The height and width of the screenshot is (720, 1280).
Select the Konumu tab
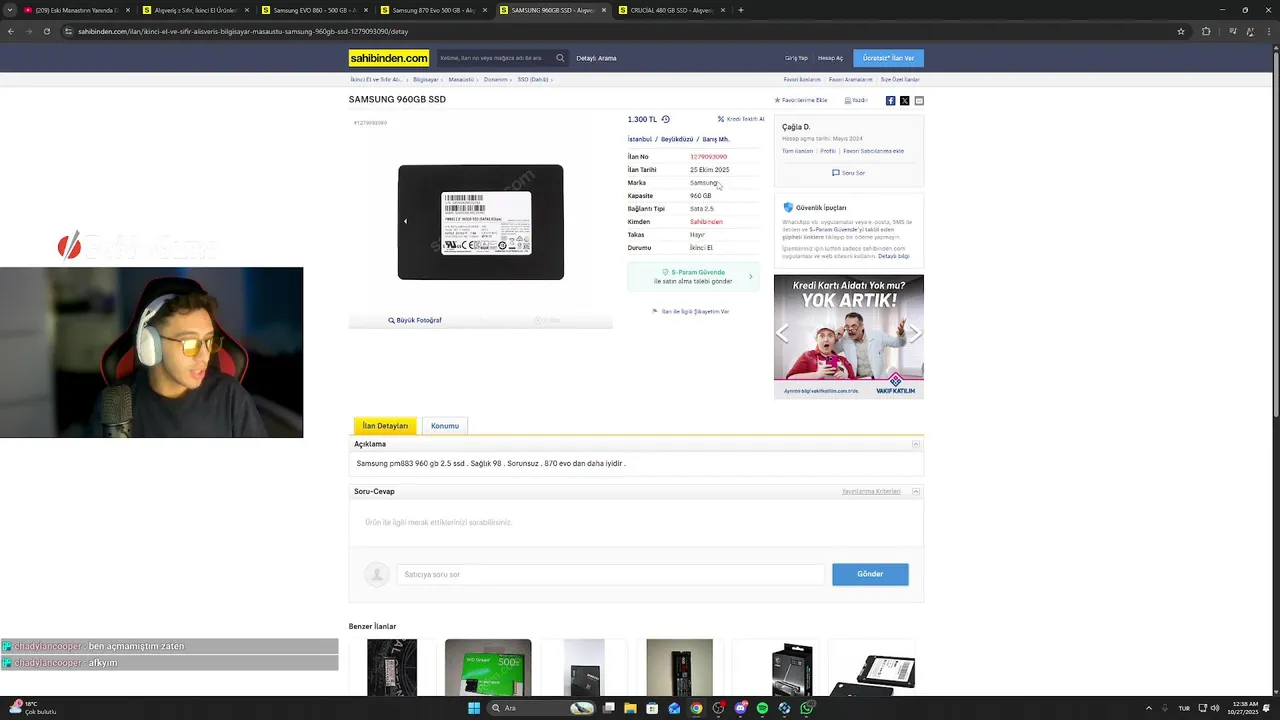(x=445, y=426)
